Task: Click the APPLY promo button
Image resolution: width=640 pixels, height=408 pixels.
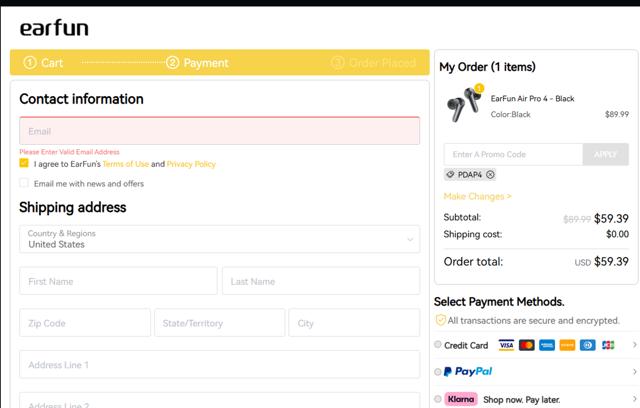Action: coord(606,154)
